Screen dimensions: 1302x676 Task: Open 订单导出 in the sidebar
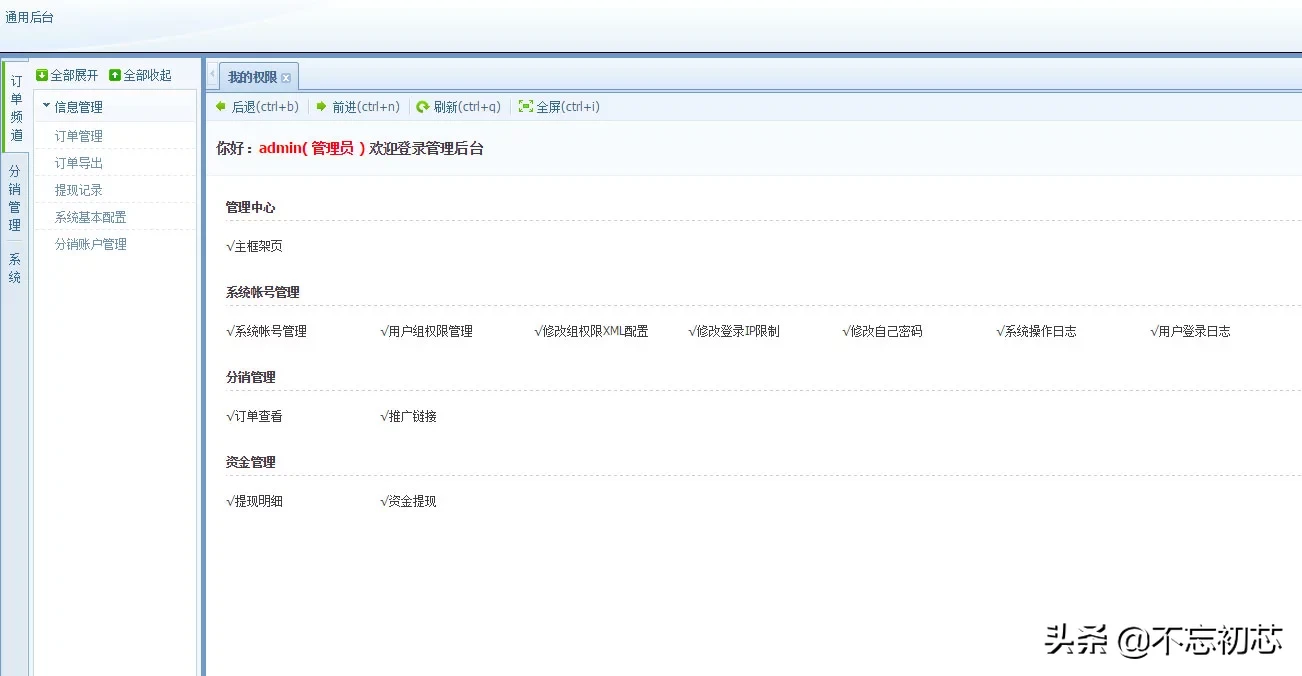[79, 163]
